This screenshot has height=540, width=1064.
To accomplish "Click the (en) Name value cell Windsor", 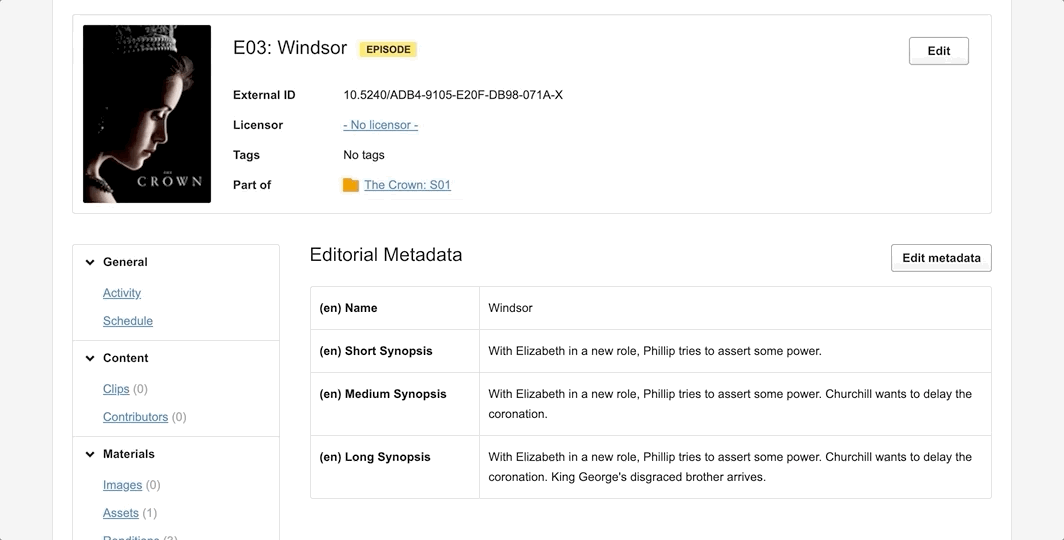I will point(510,308).
